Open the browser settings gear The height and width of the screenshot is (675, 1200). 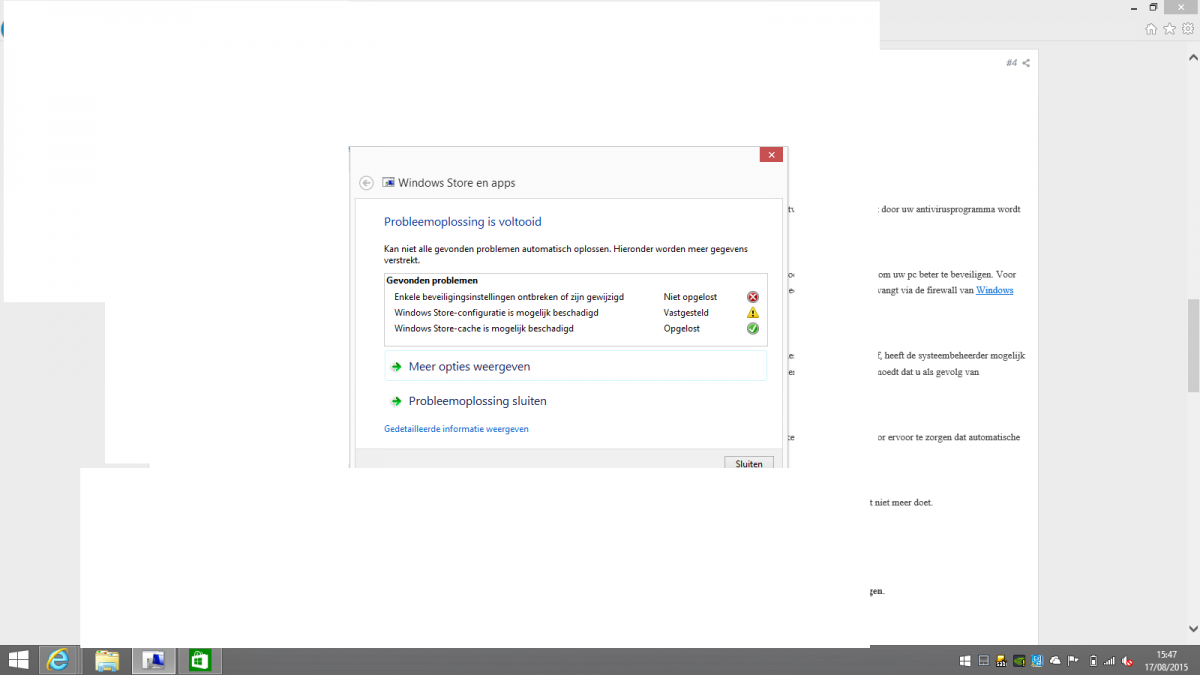pos(1187,29)
